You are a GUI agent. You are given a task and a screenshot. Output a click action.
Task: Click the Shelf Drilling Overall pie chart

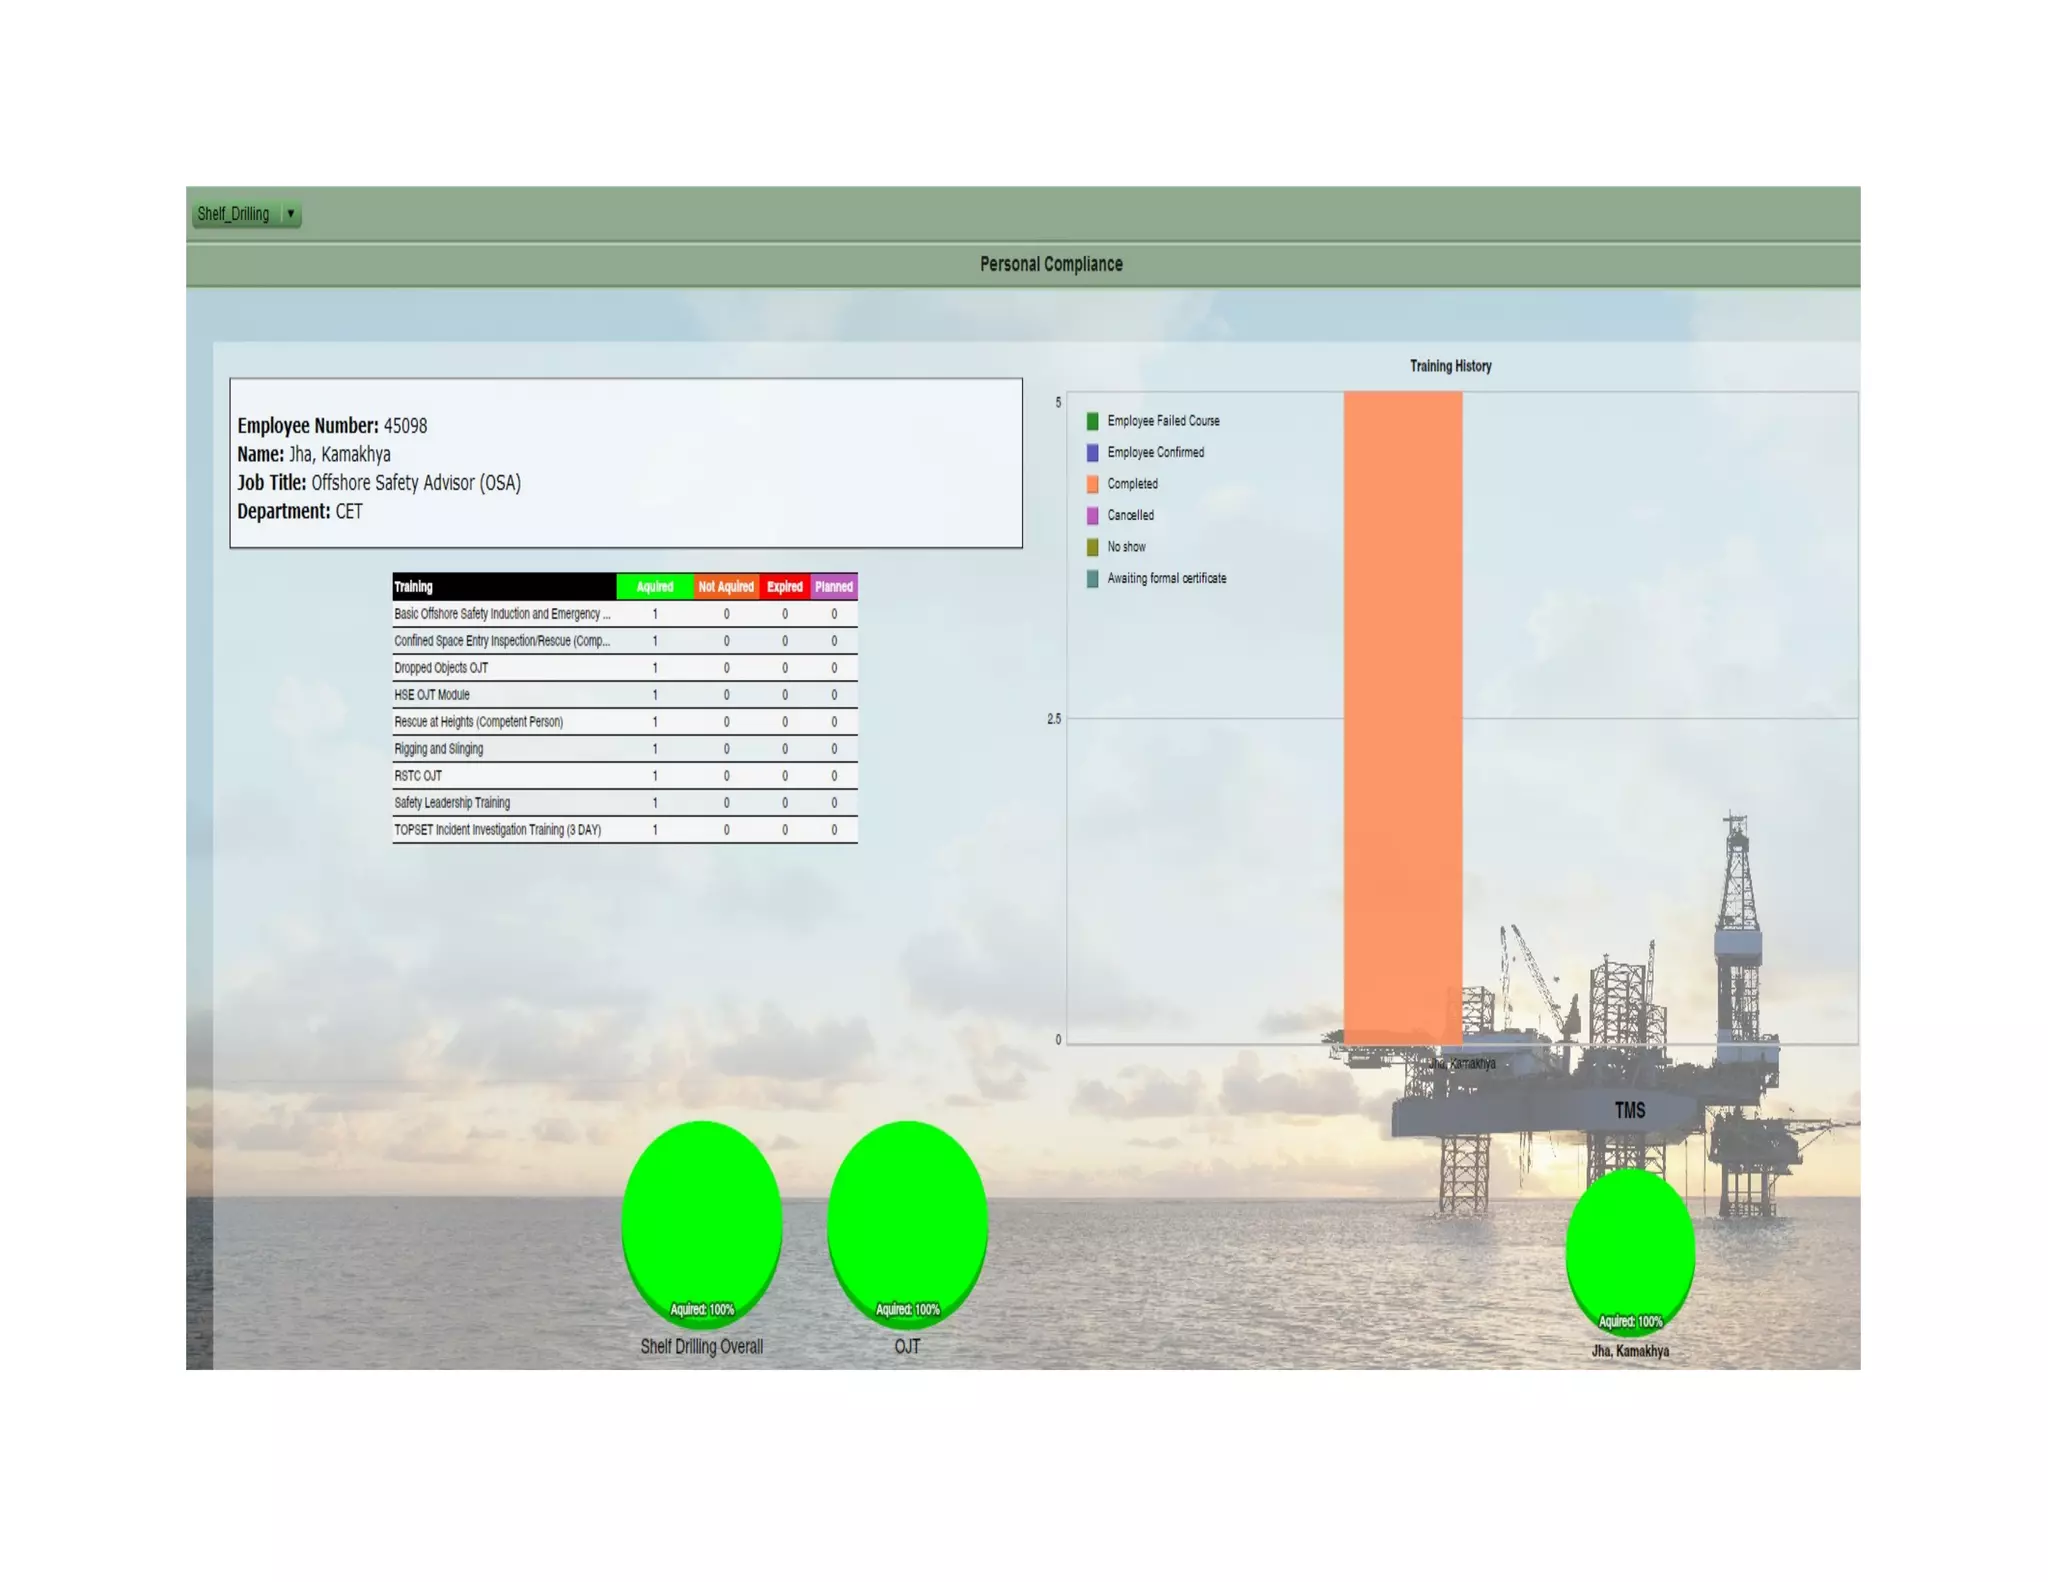click(x=701, y=1220)
